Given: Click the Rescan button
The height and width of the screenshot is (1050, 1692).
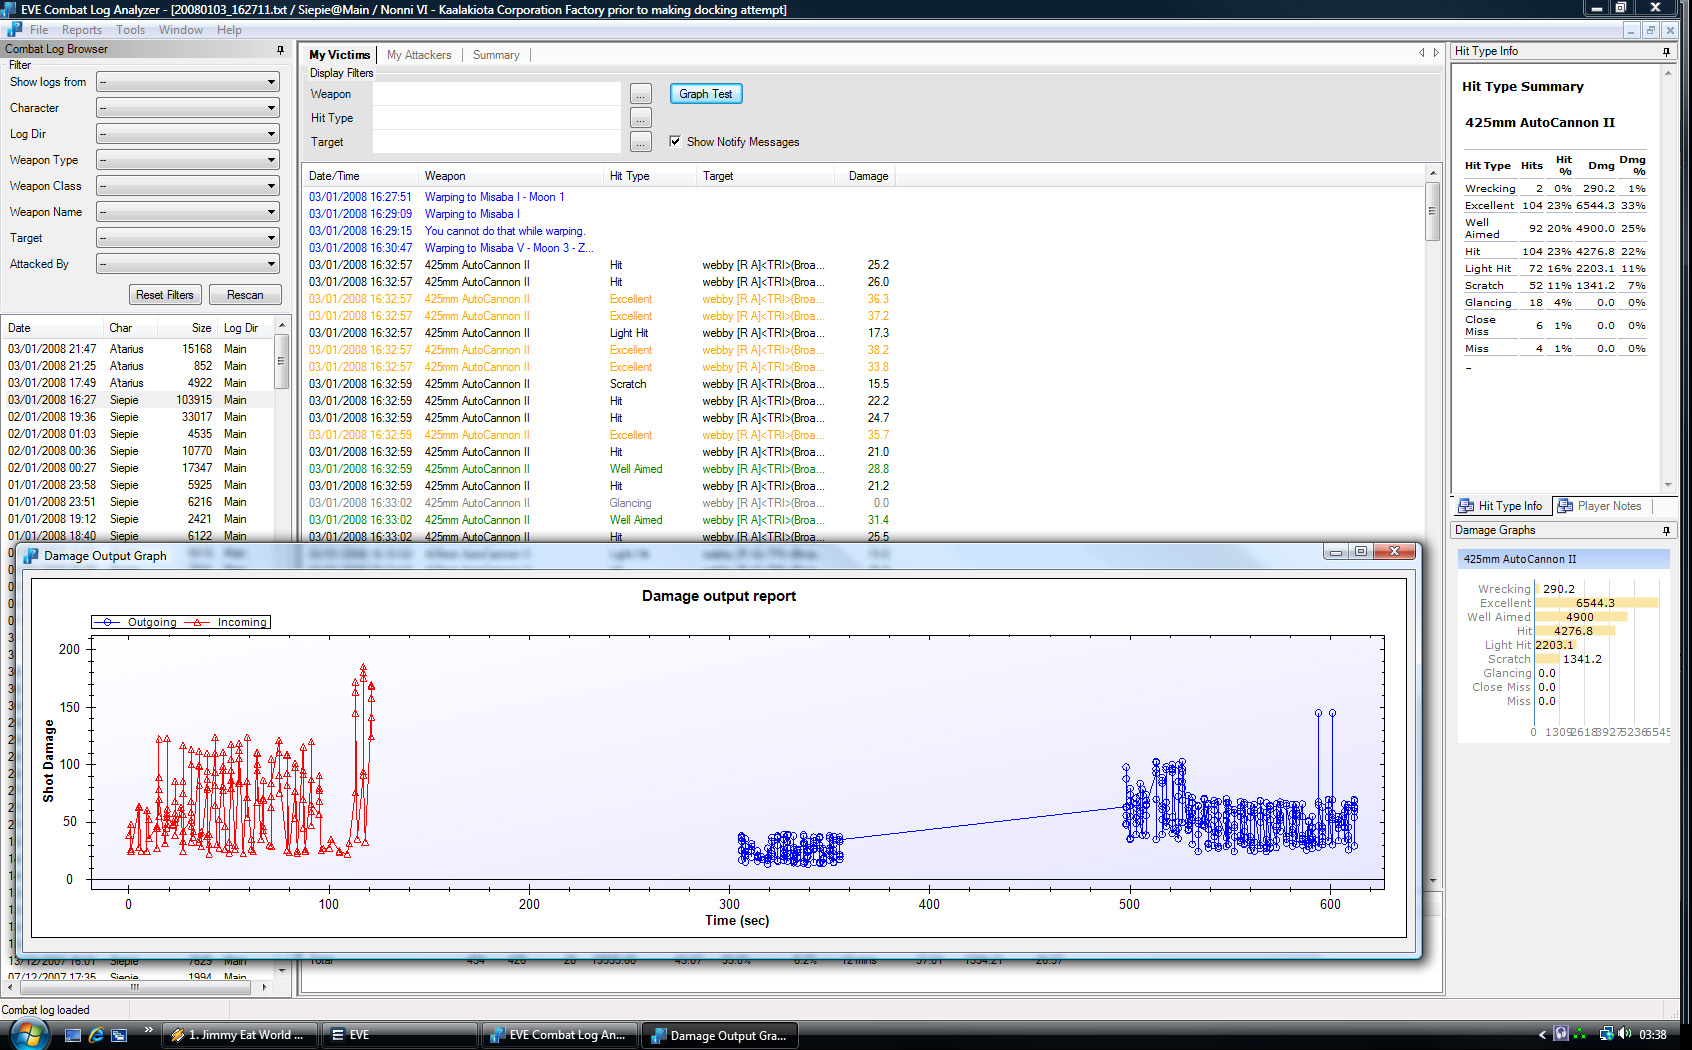Looking at the screenshot, I should (245, 295).
